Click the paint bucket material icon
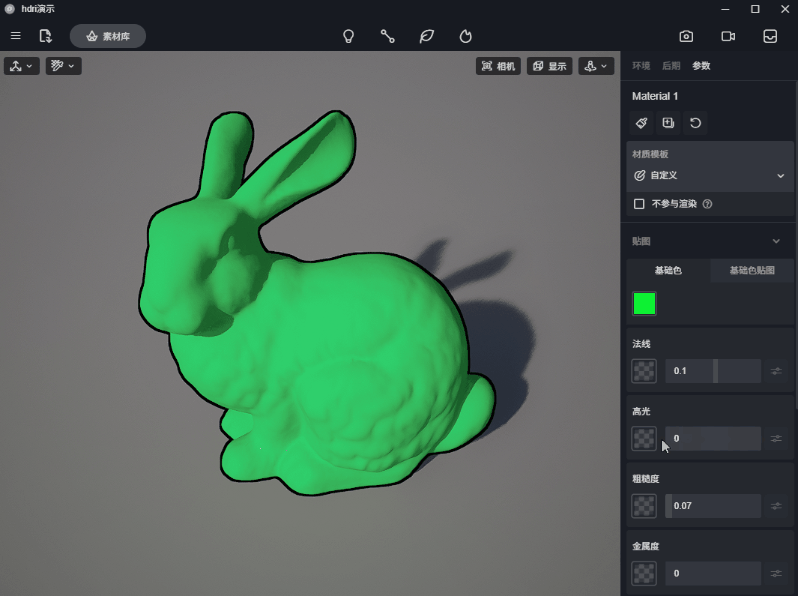This screenshot has height=596, width=798. point(642,123)
